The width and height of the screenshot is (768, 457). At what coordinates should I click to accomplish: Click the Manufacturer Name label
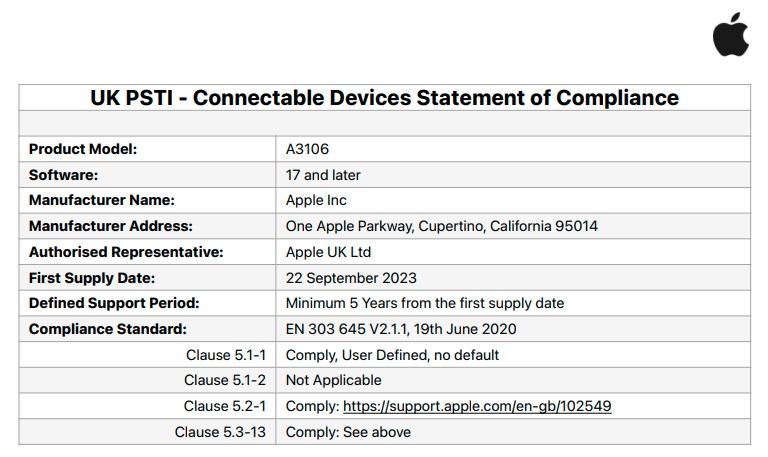pos(101,200)
